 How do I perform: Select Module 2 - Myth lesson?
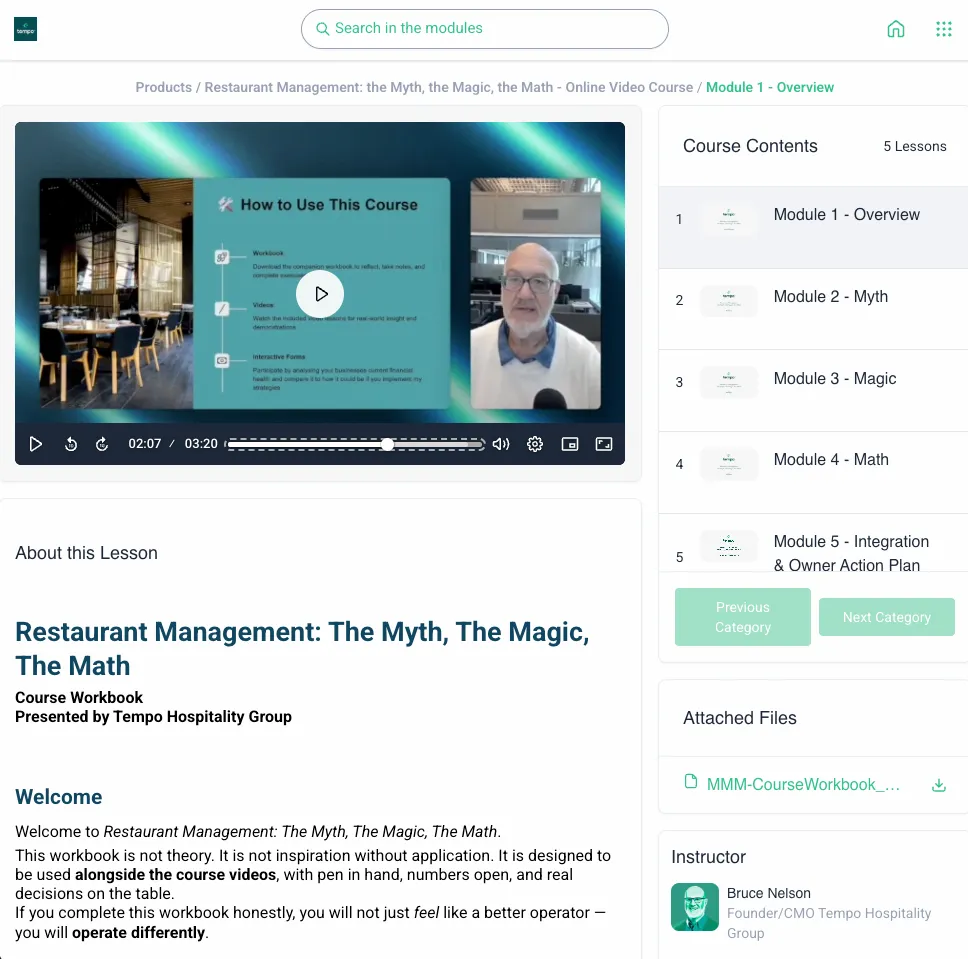tap(813, 309)
